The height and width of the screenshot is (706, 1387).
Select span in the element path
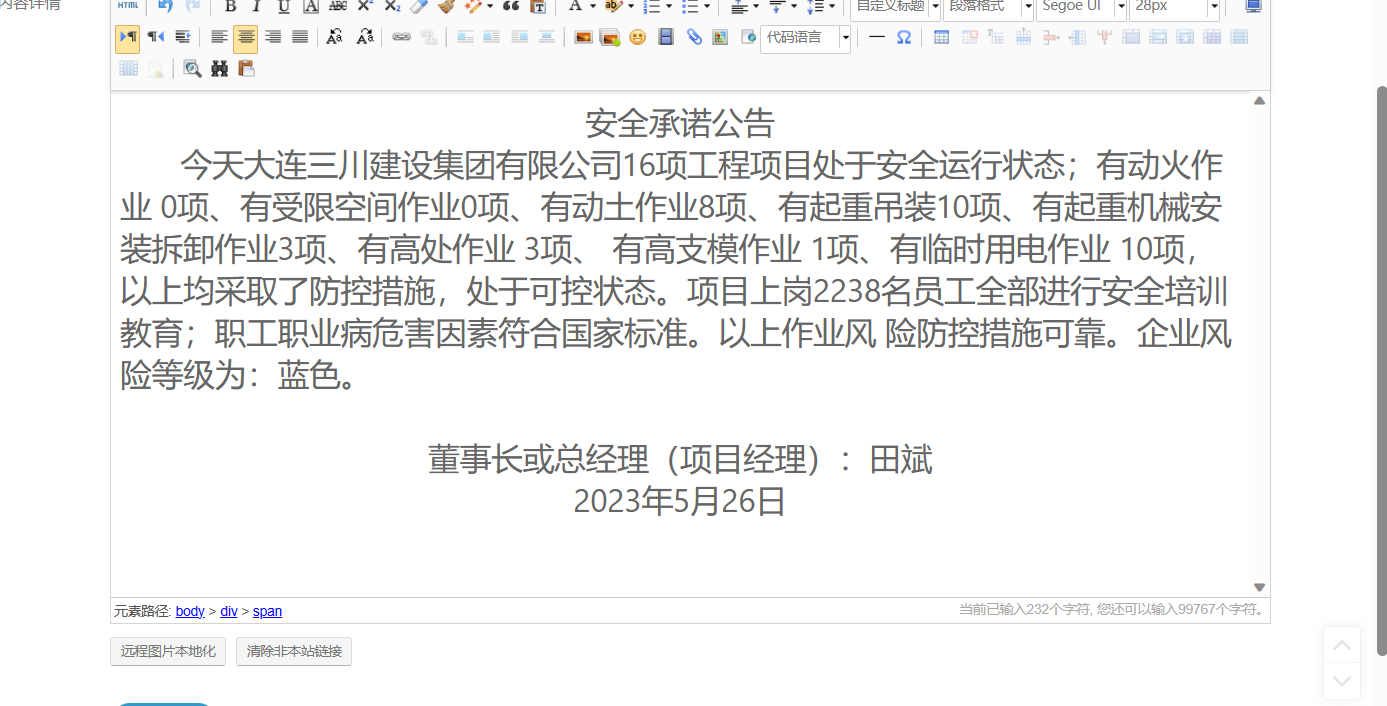click(267, 611)
